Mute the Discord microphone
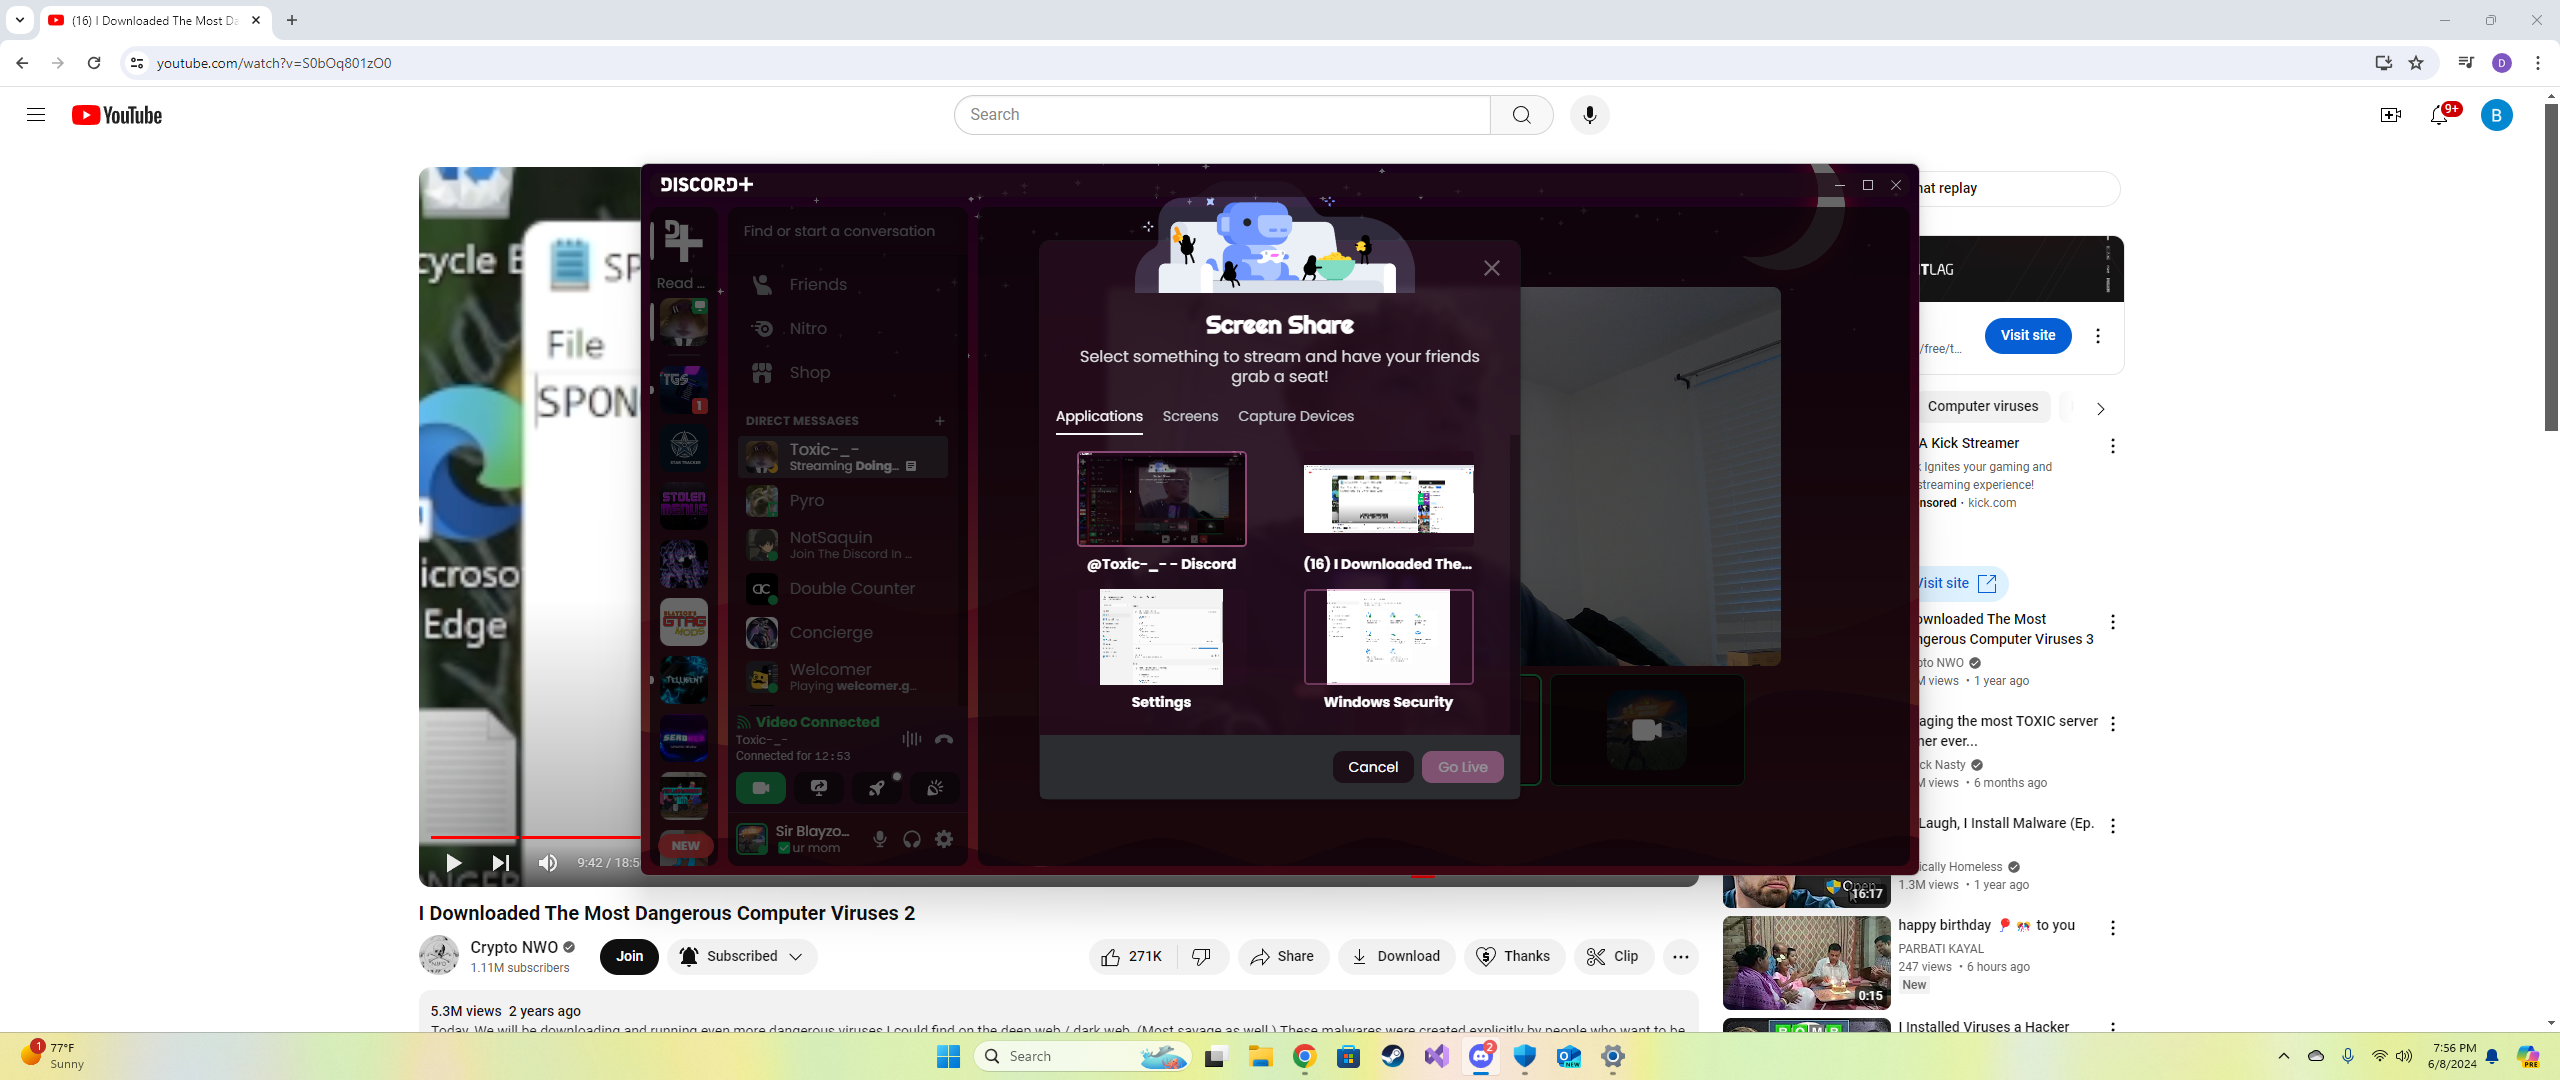 point(880,839)
